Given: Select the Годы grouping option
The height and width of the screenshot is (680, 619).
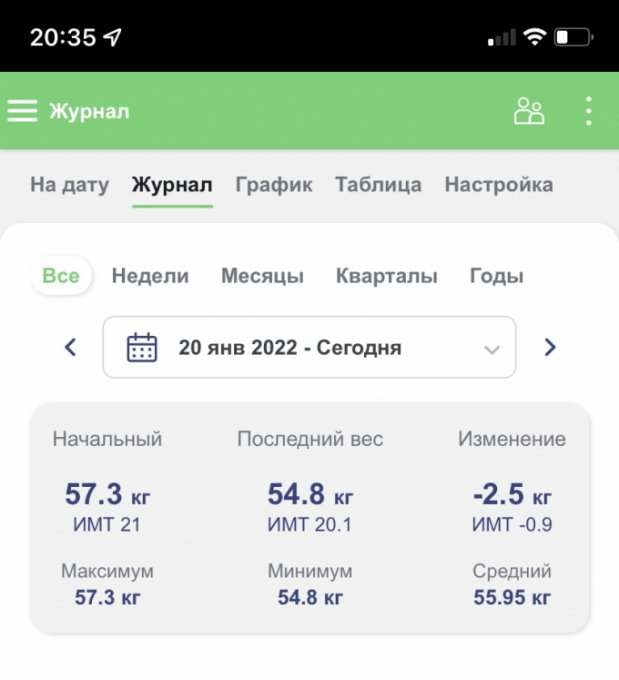Looking at the screenshot, I should pos(496,276).
